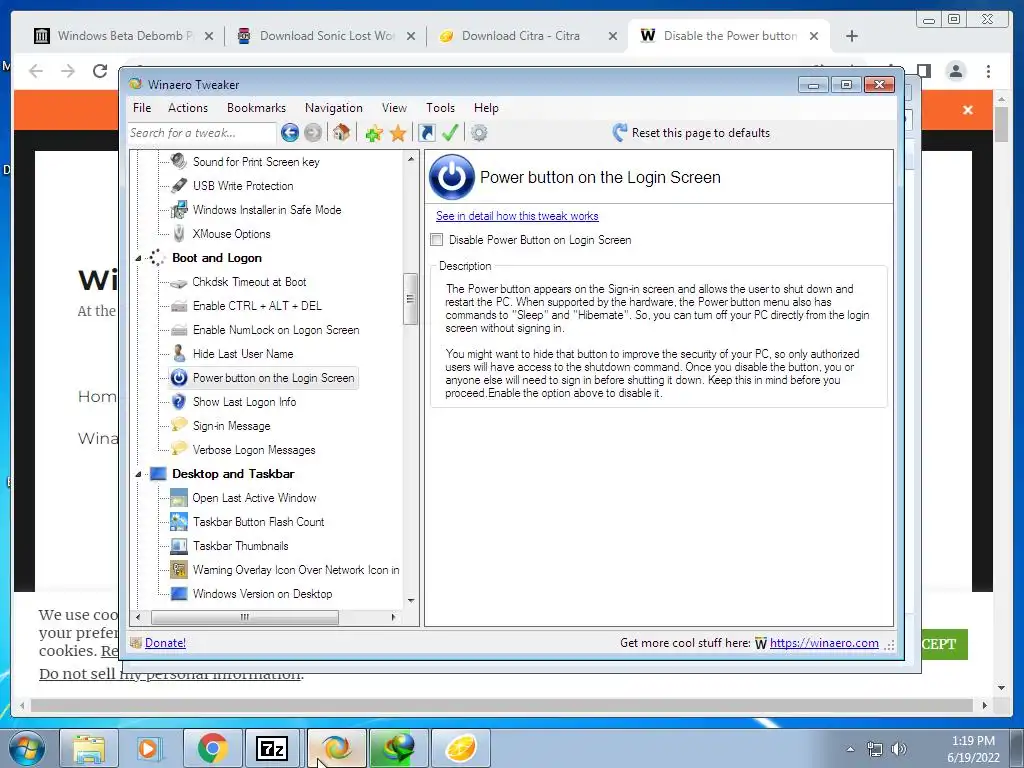Show hidden tray icons arrow
The image size is (1024, 768).
click(x=850, y=749)
